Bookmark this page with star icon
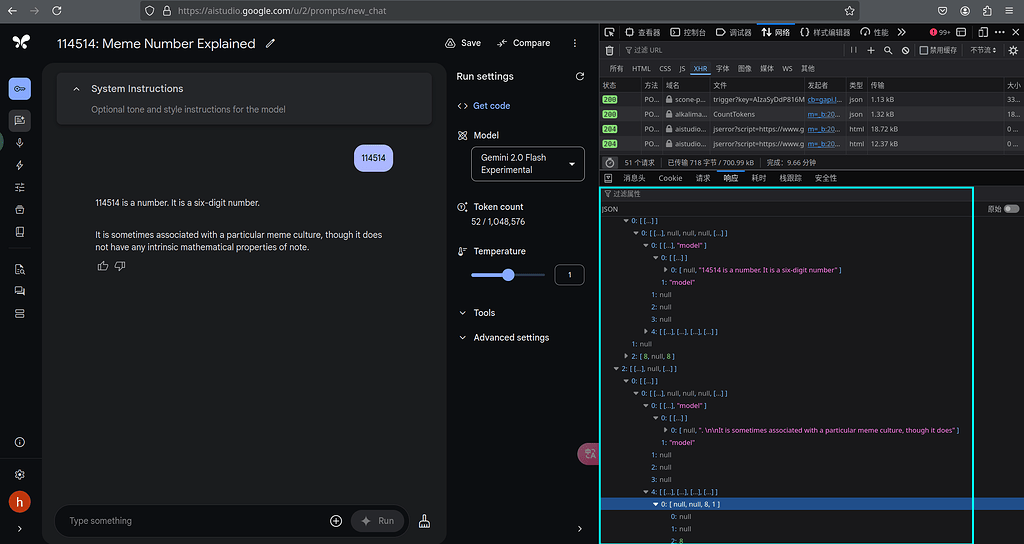This screenshot has height=544, width=1024. [849, 11]
